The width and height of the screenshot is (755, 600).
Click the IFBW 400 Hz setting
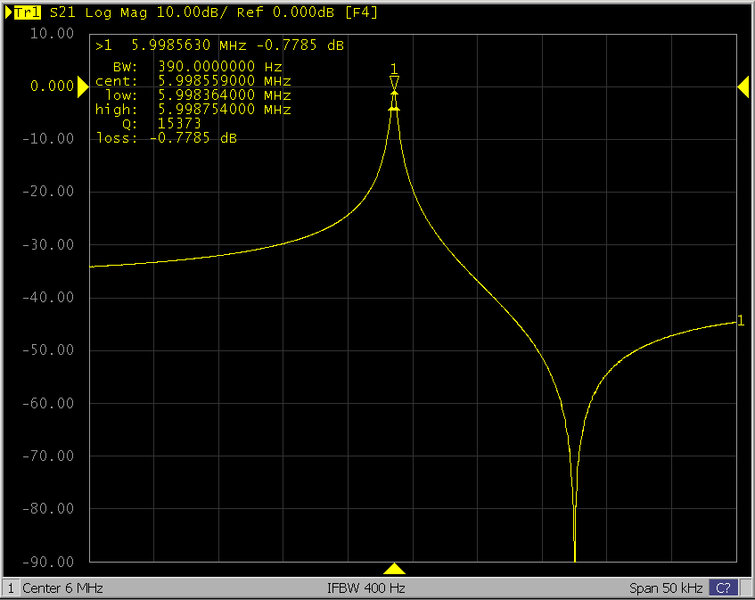point(365,588)
